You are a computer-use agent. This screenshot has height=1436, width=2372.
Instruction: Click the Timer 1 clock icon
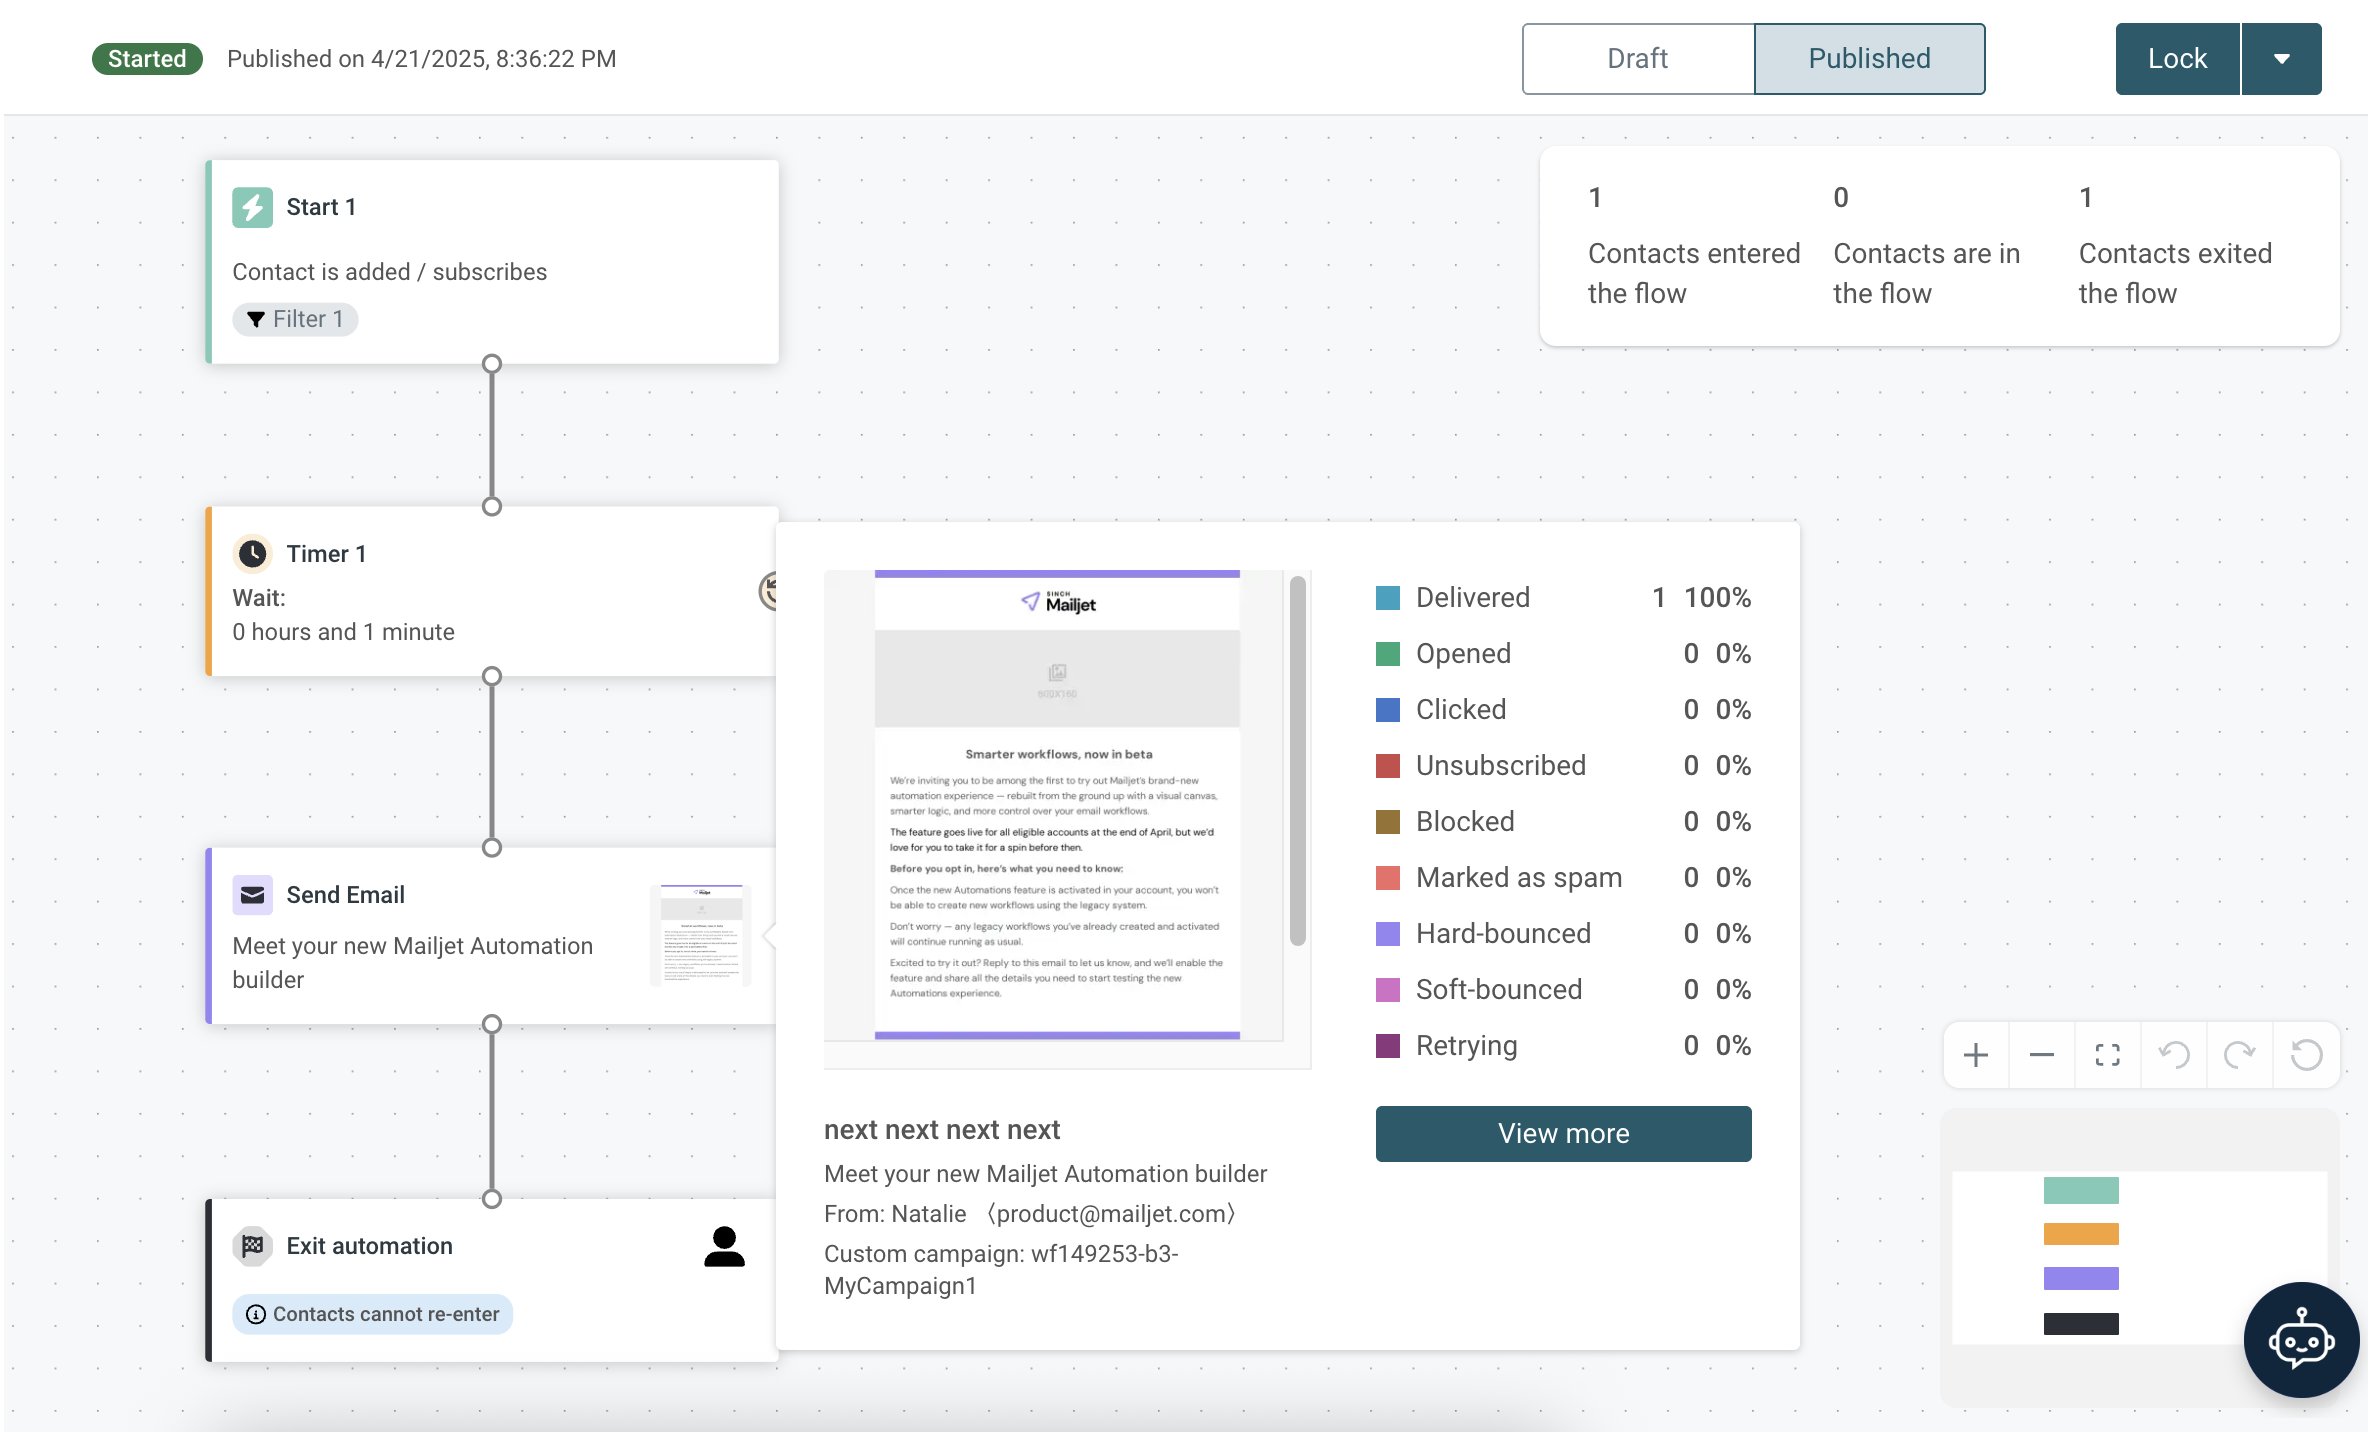(x=252, y=553)
